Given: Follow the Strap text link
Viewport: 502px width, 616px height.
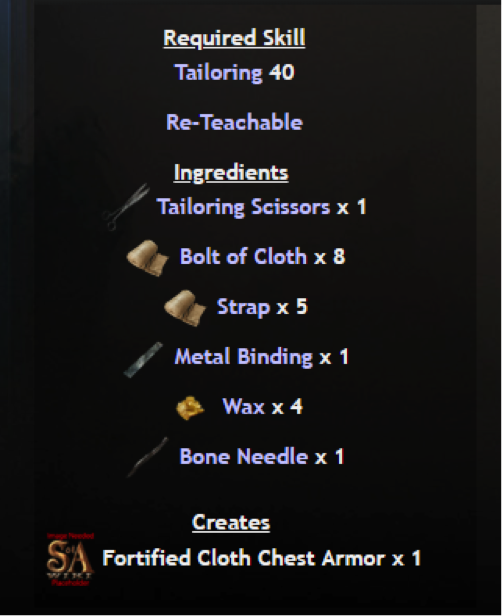Looking at the screenshot, I should (x=243, y=307).
